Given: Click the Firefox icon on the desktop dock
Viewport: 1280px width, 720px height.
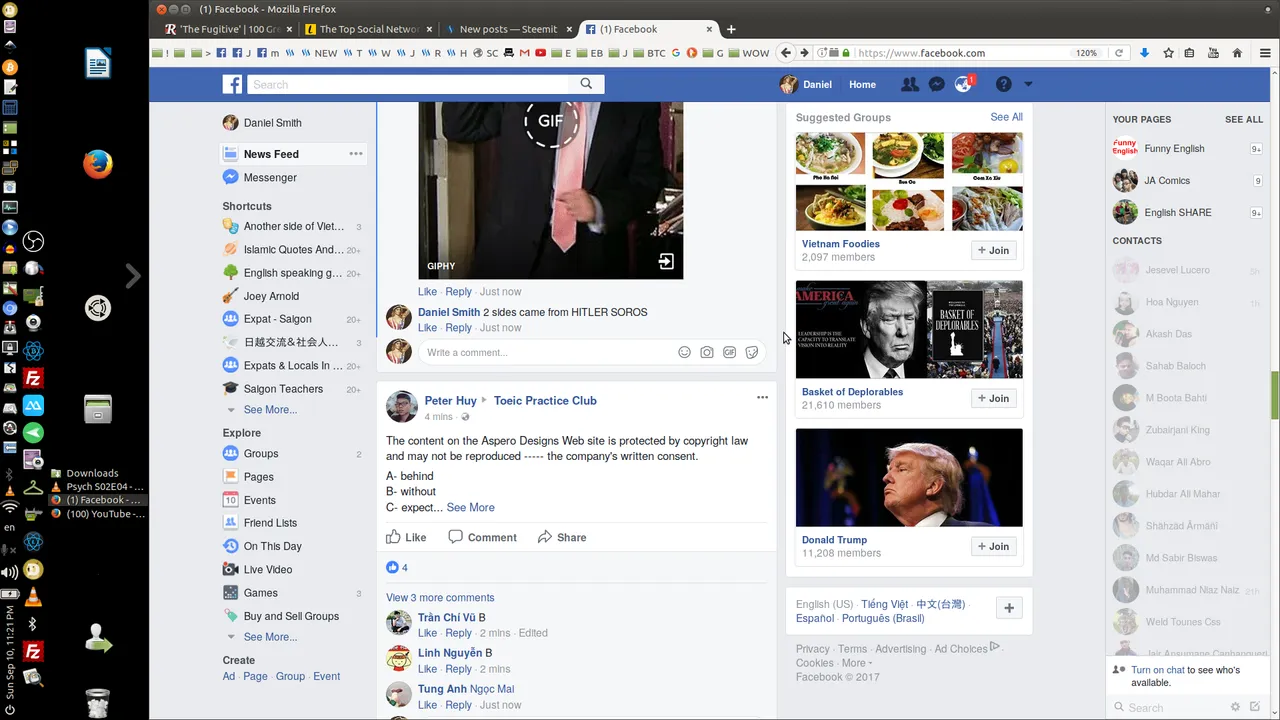Looking at the screenshot, I should [x=97, y=164].
